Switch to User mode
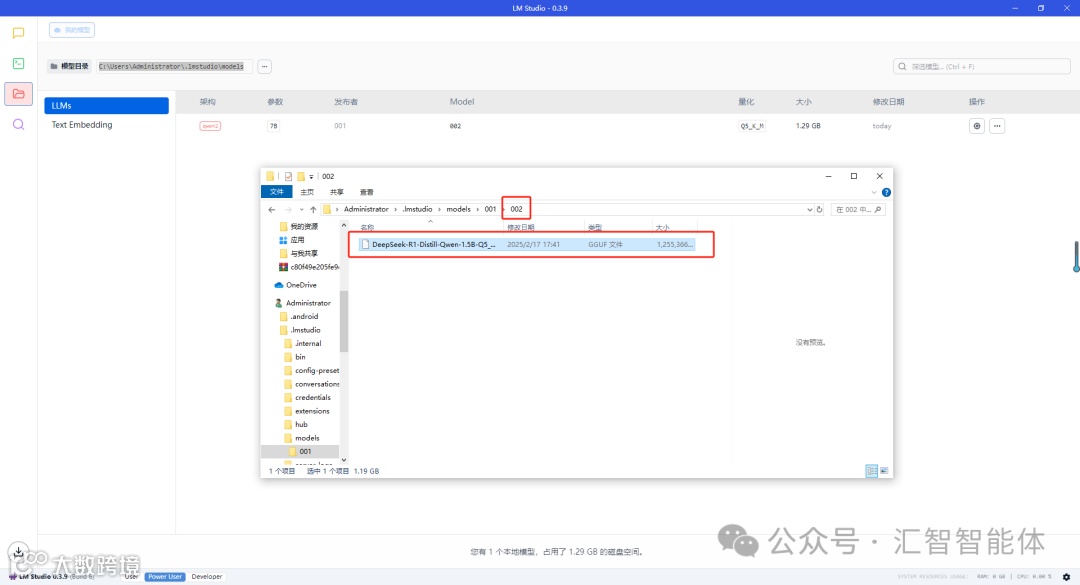 tap(131, 577)
